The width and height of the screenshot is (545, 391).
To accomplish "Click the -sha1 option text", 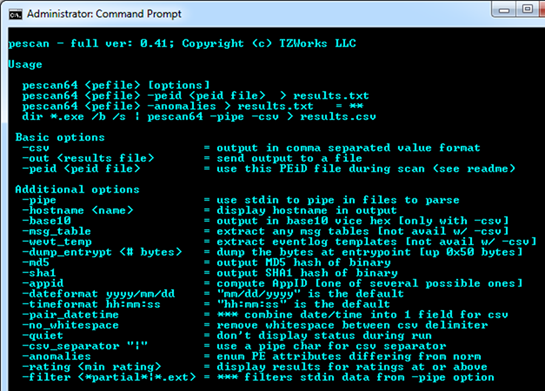I will (x=39, y=273).
